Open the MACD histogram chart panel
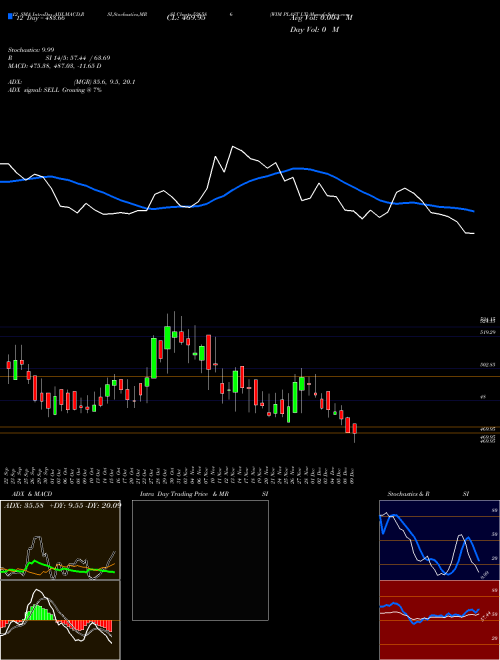This screenshot has height=660, width=500. (x=60, y=620)
